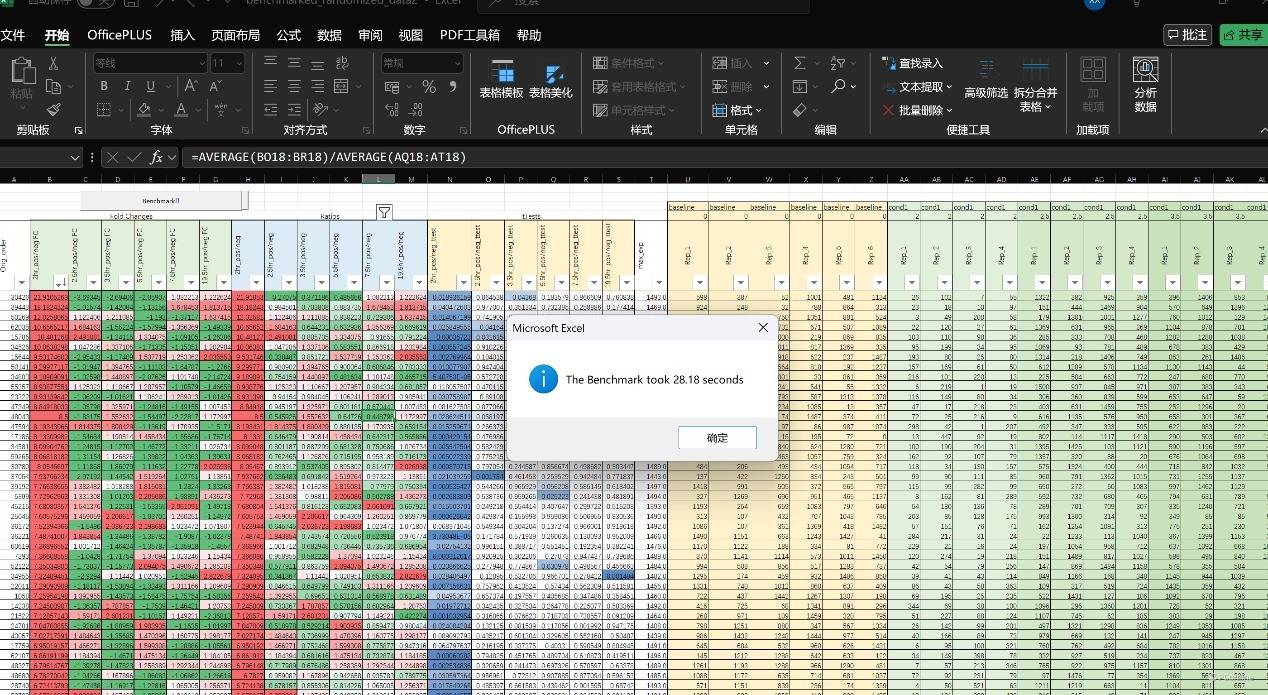Viewport: 1268px width, 695px height.
Task: Open the 高级筛选 advanced filter tool
Action: (985, 80)
